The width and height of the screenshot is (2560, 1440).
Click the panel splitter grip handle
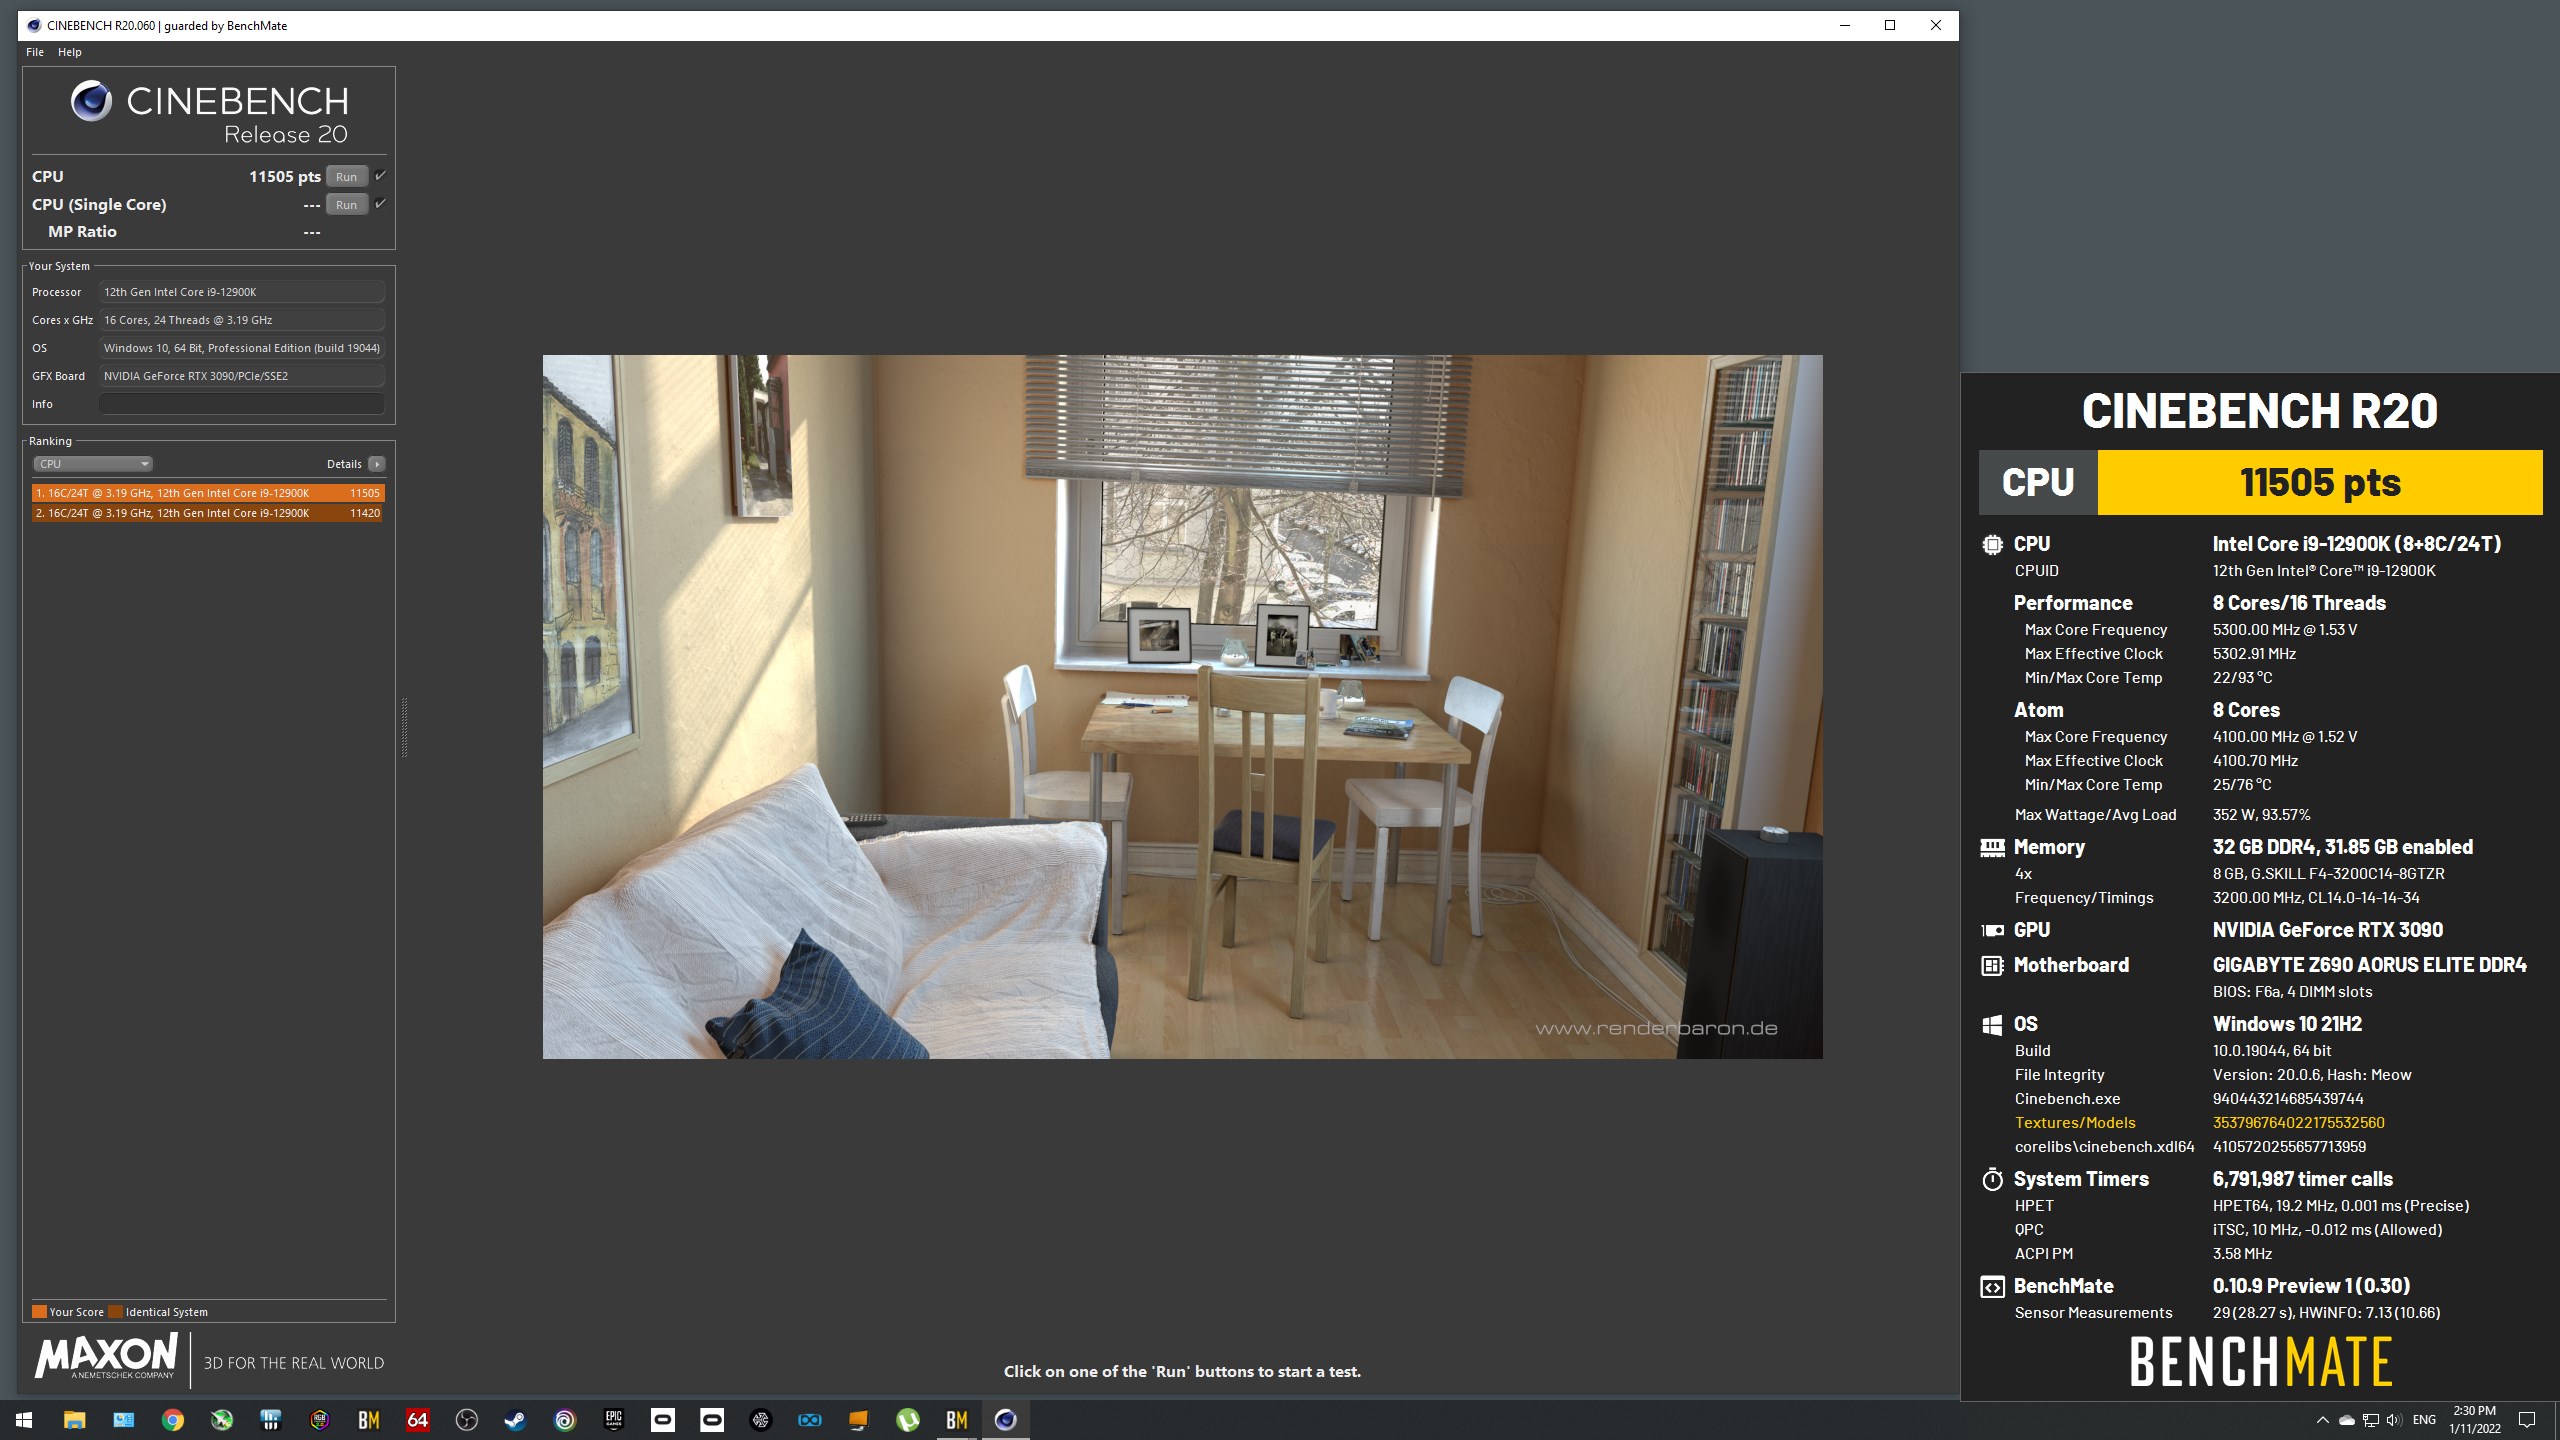[404, 727]
